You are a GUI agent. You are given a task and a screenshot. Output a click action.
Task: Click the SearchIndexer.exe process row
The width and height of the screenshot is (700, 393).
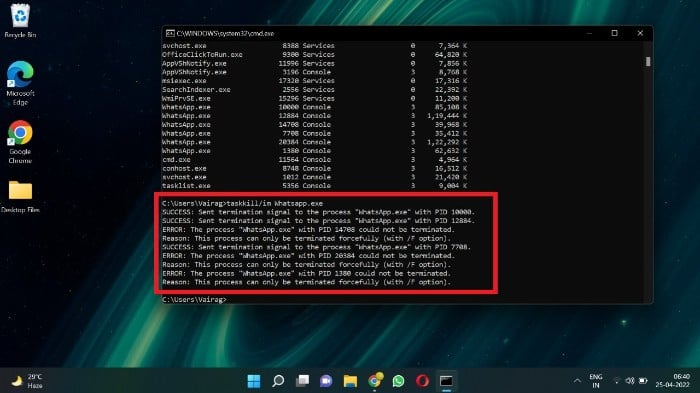315,90
